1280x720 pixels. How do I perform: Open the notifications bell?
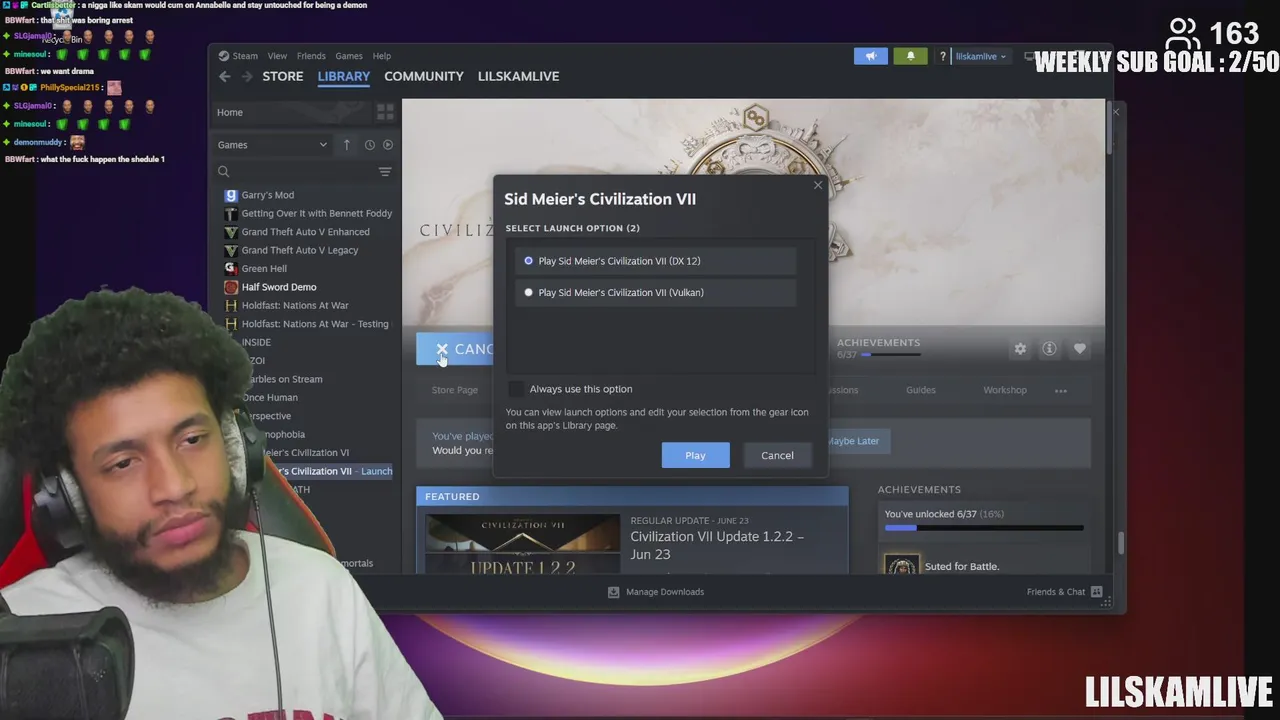click(x=910, y=56)
